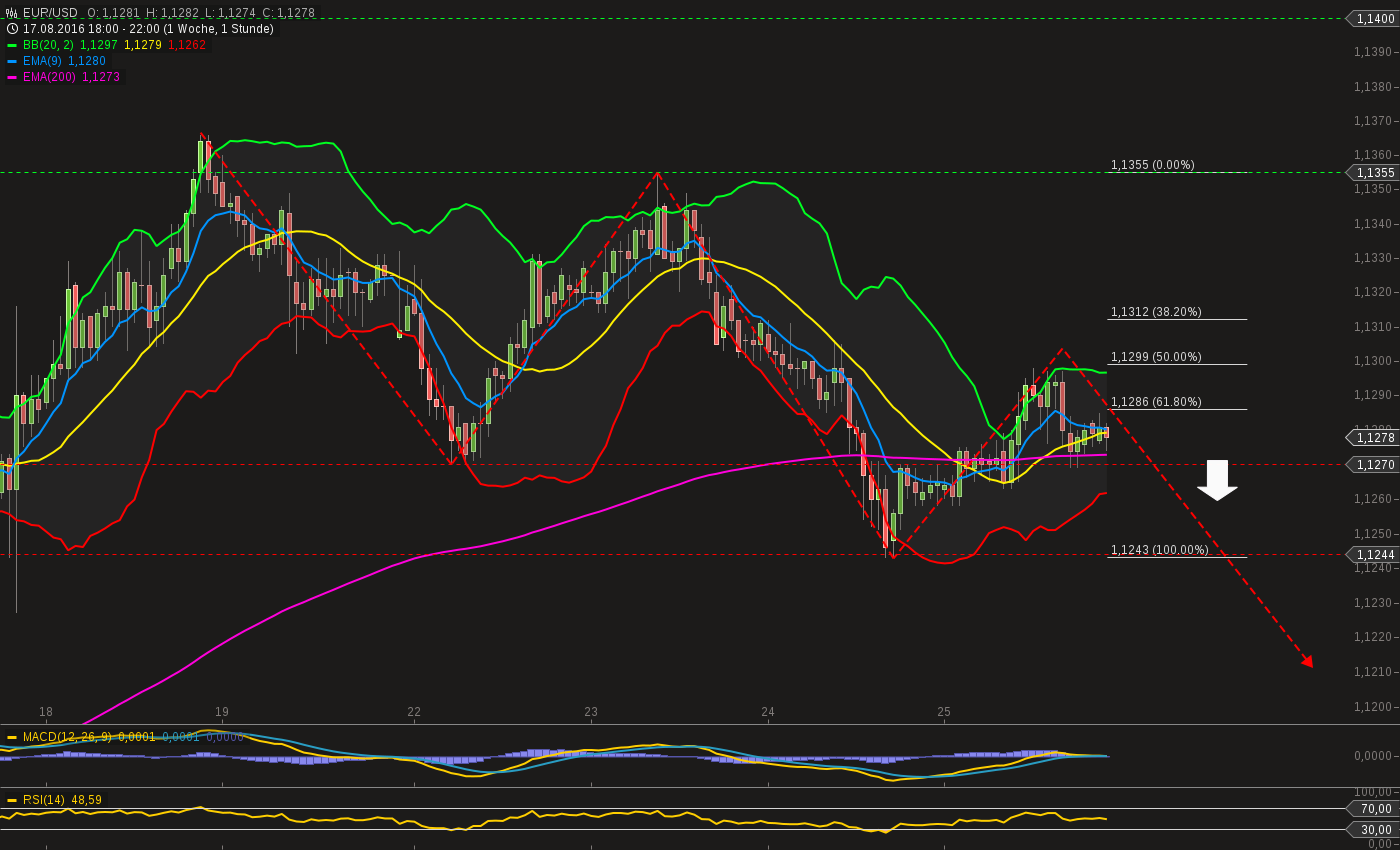Click the EMA(9) value 1,1280
The height and width of the screenshot is (850, 1400).
click(x=87, y=61)
